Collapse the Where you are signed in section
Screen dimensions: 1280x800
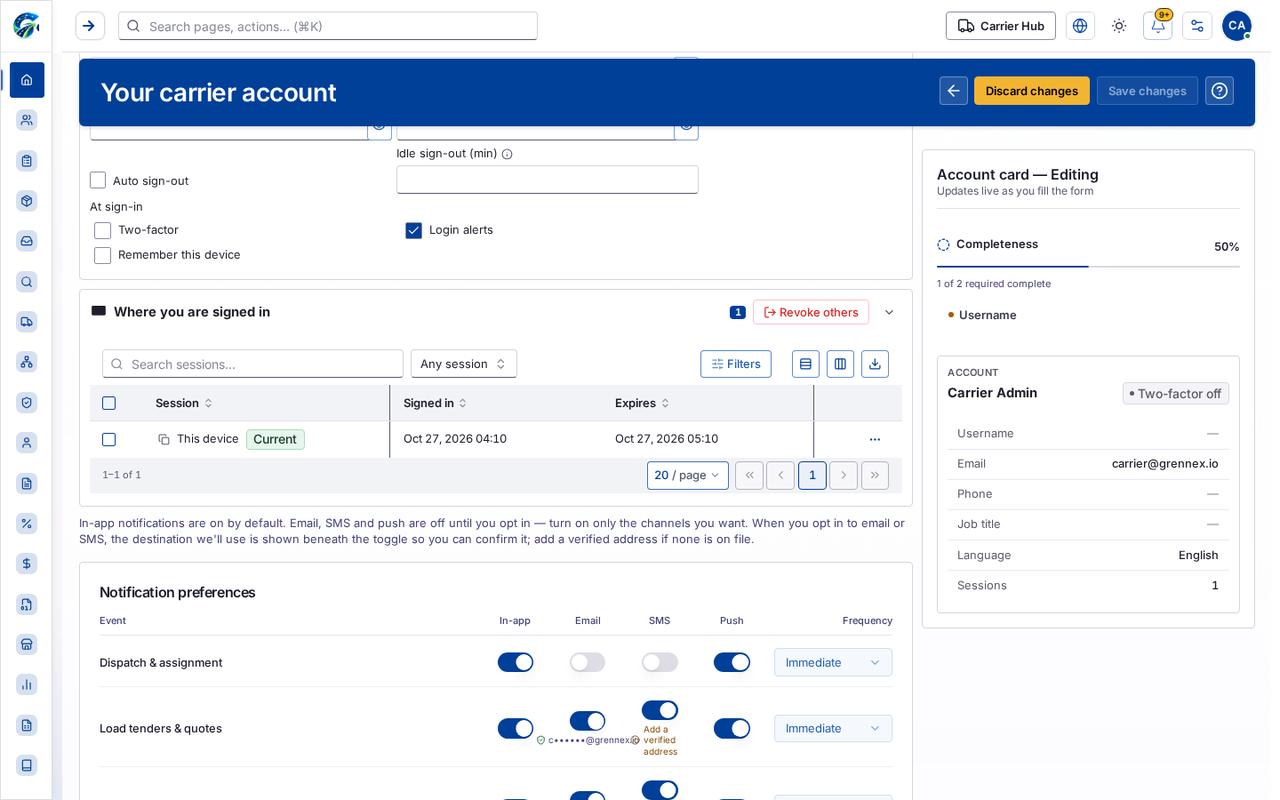[x=889, y=312]
